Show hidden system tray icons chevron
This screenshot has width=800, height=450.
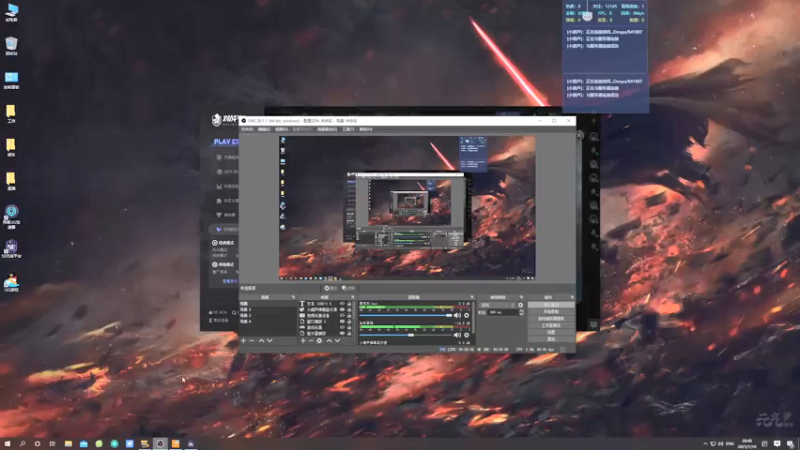point(706,444)
